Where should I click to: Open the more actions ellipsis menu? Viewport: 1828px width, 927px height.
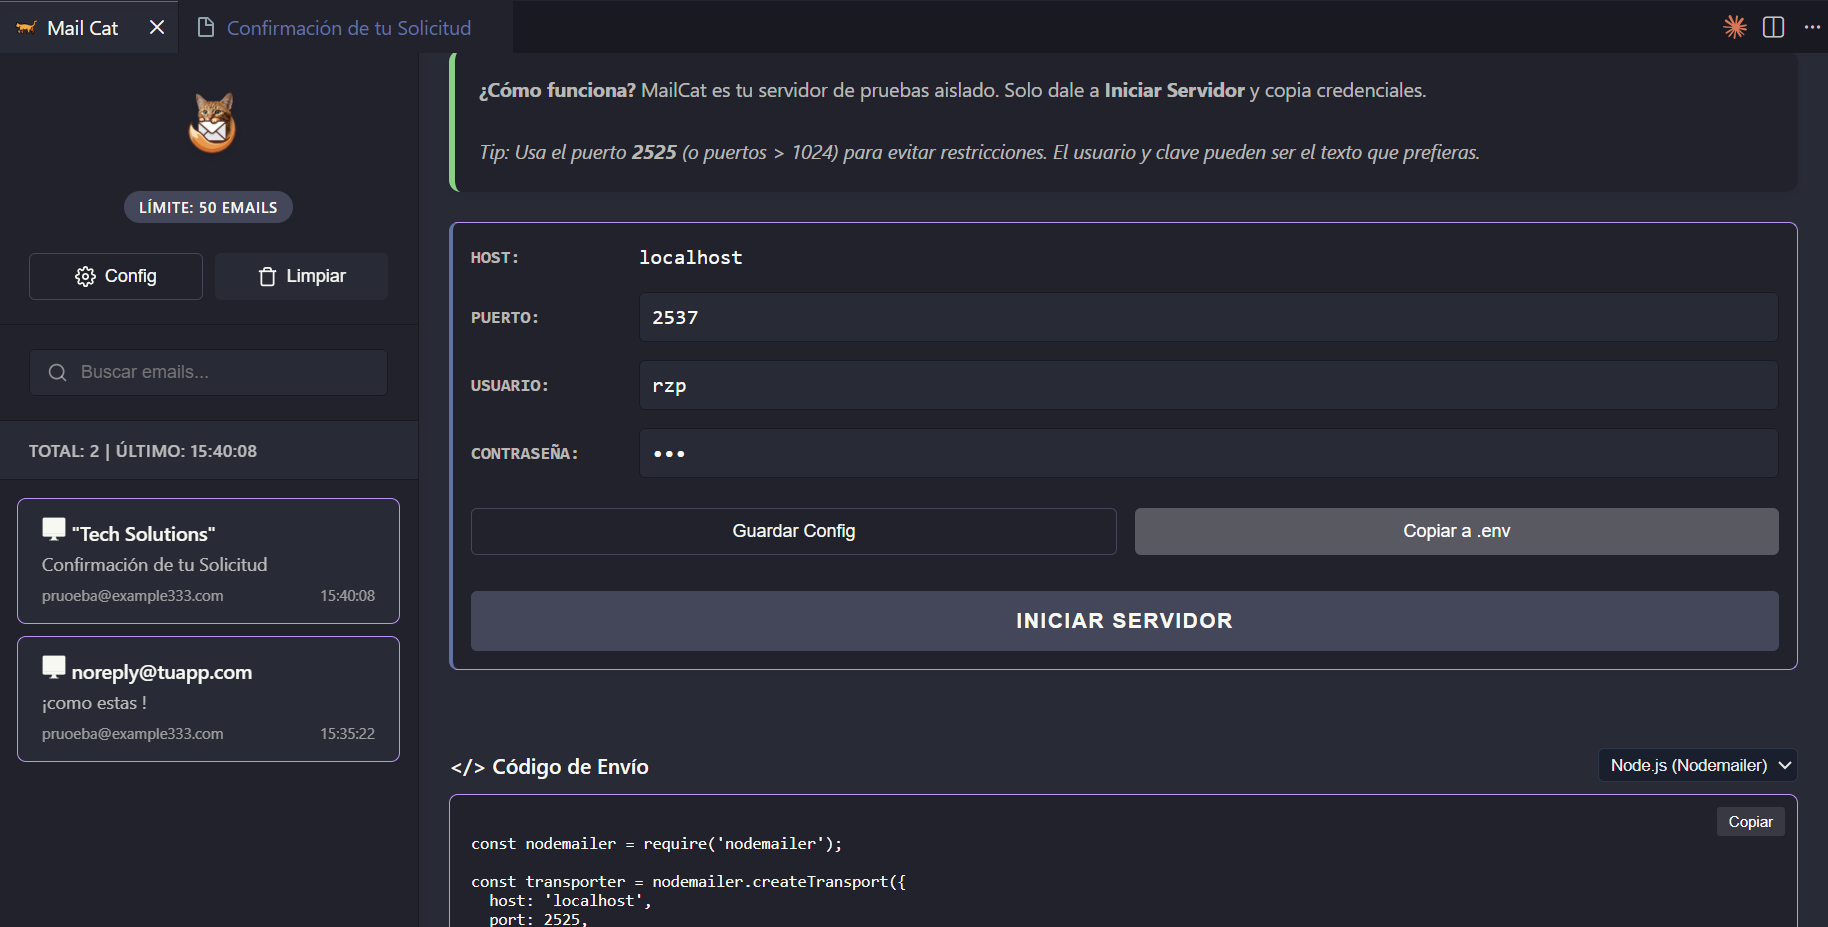[x=1812, y=27]
